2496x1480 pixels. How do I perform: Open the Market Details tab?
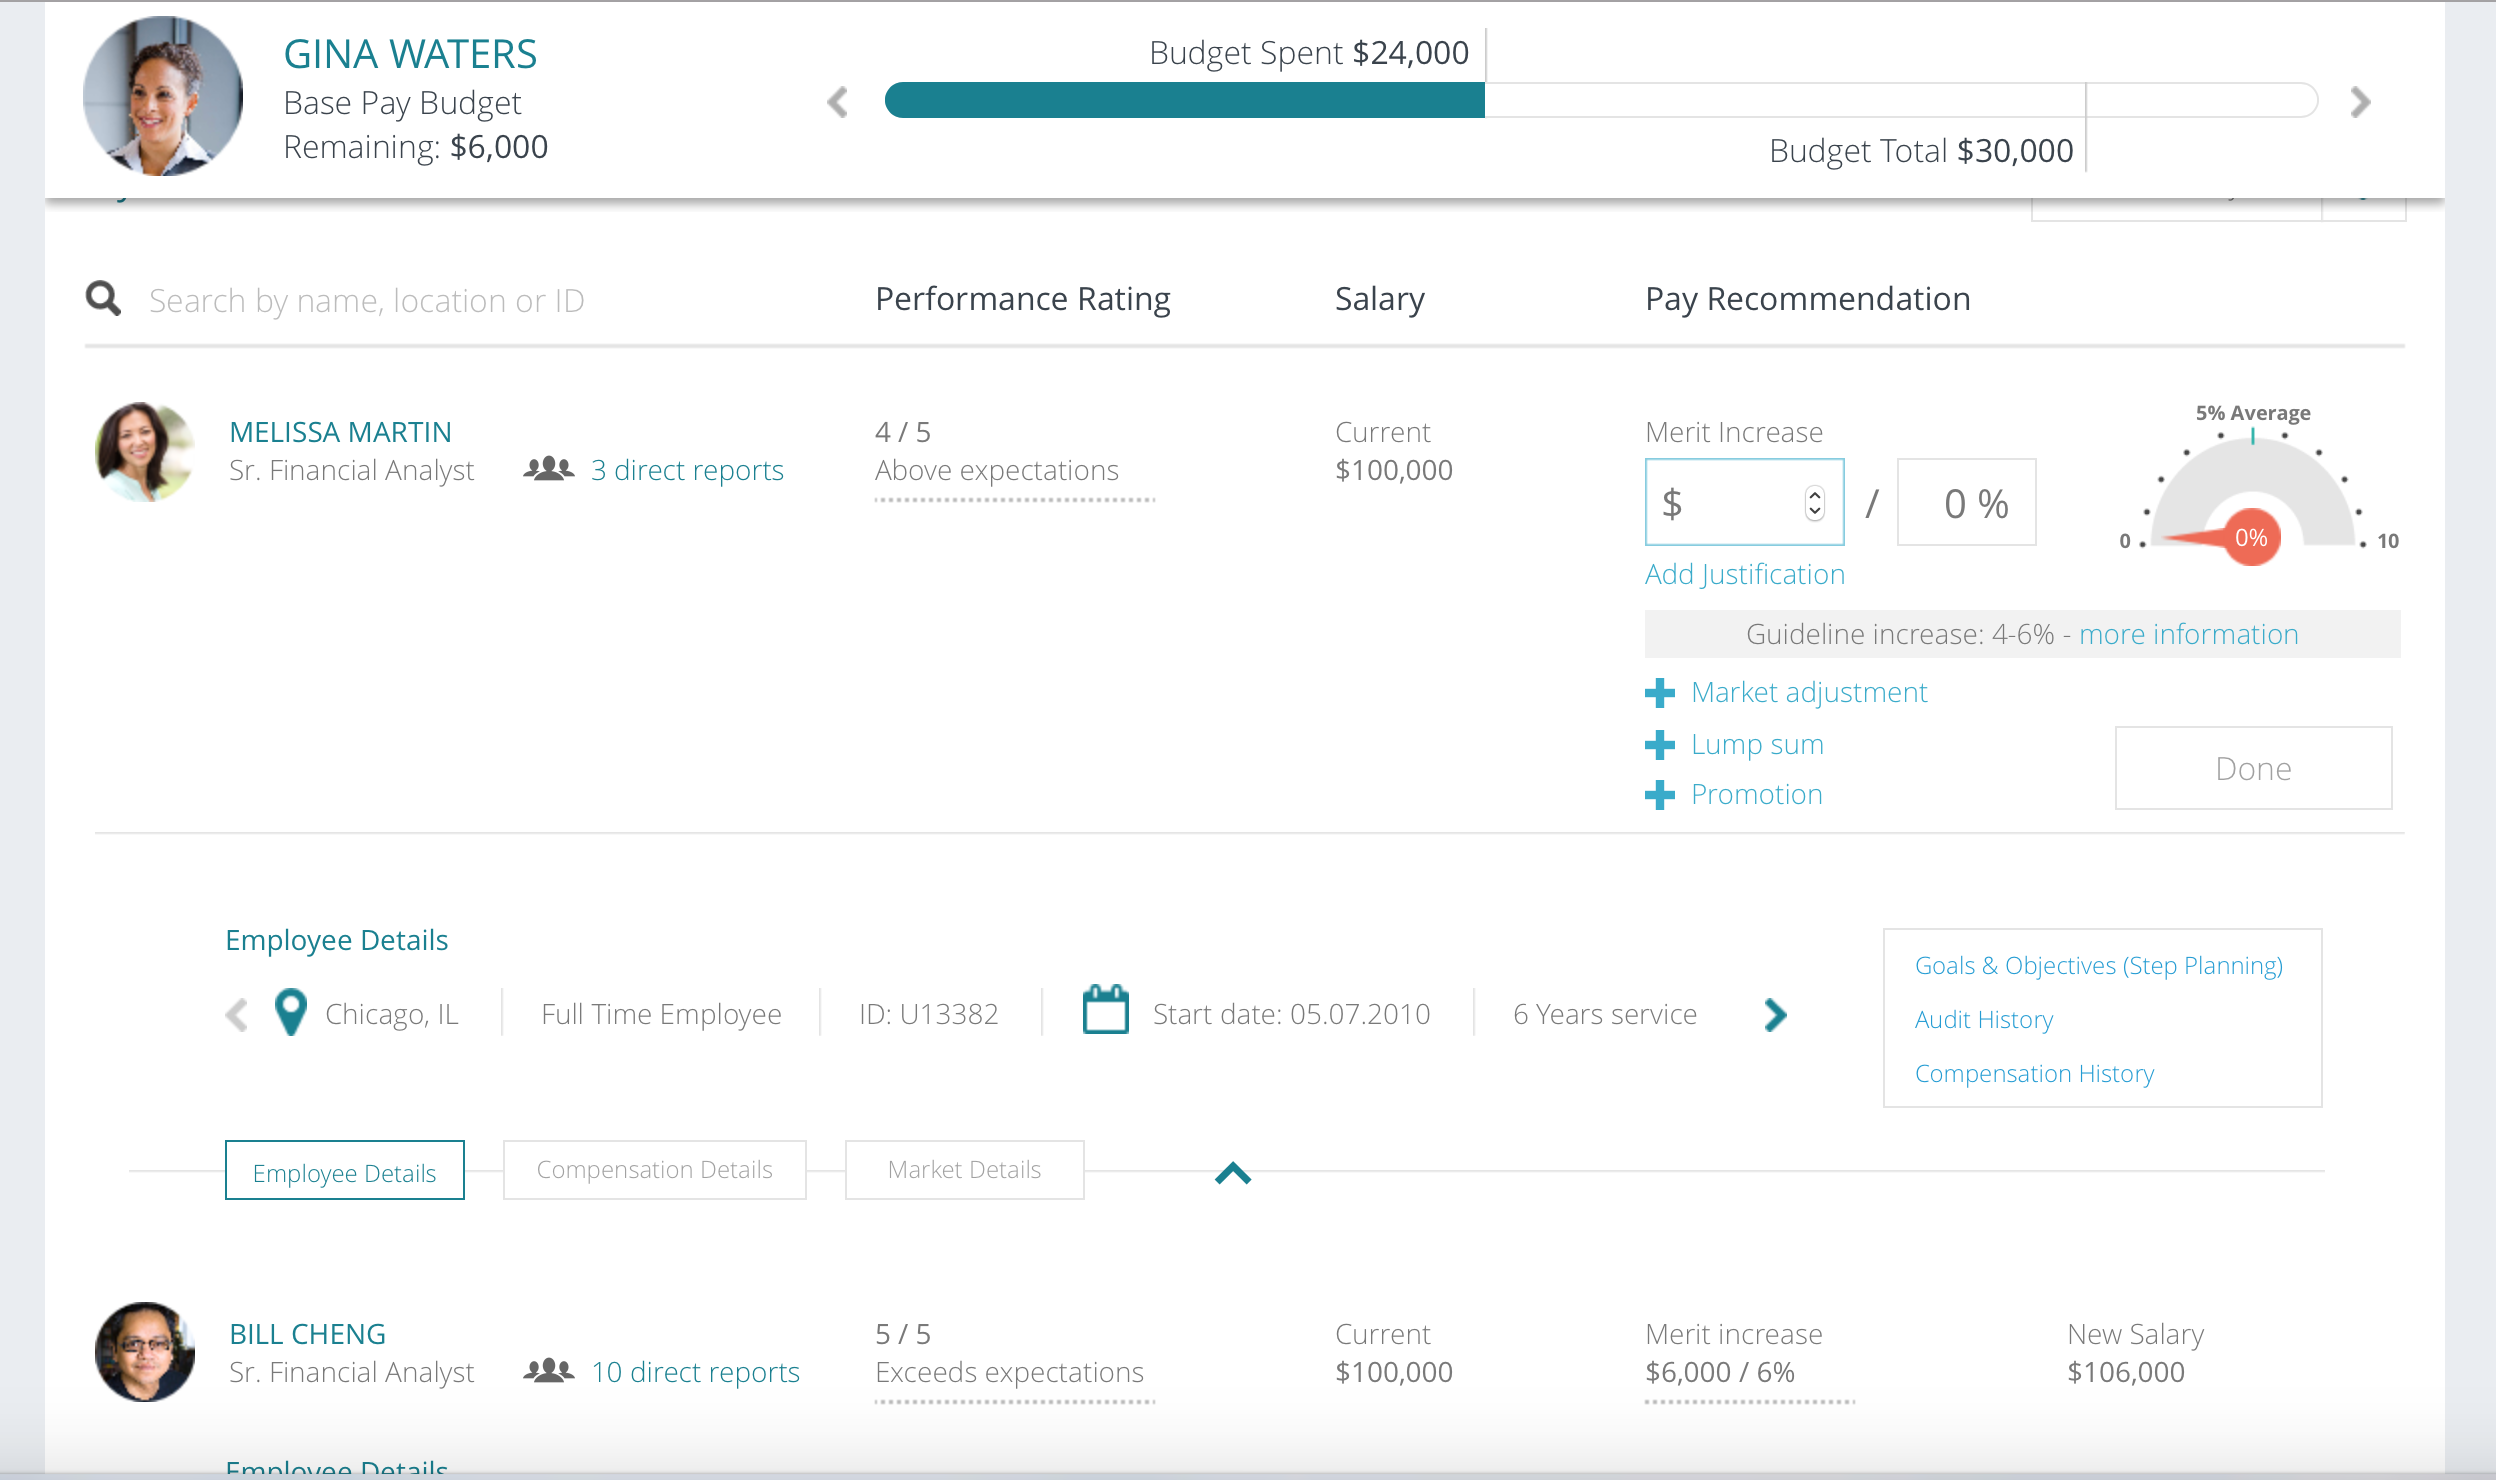(x=963, y=1168)
